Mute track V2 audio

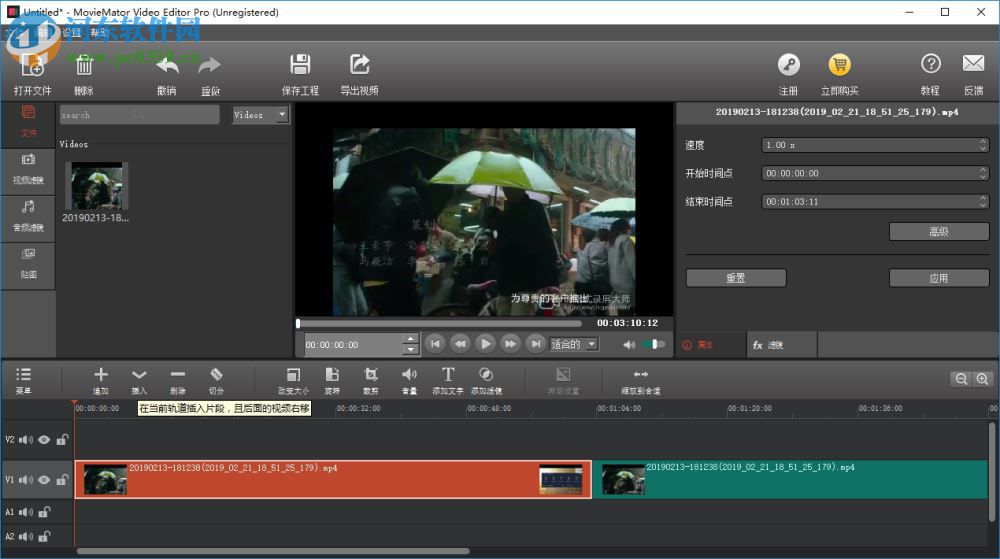(x=26, y=440)
